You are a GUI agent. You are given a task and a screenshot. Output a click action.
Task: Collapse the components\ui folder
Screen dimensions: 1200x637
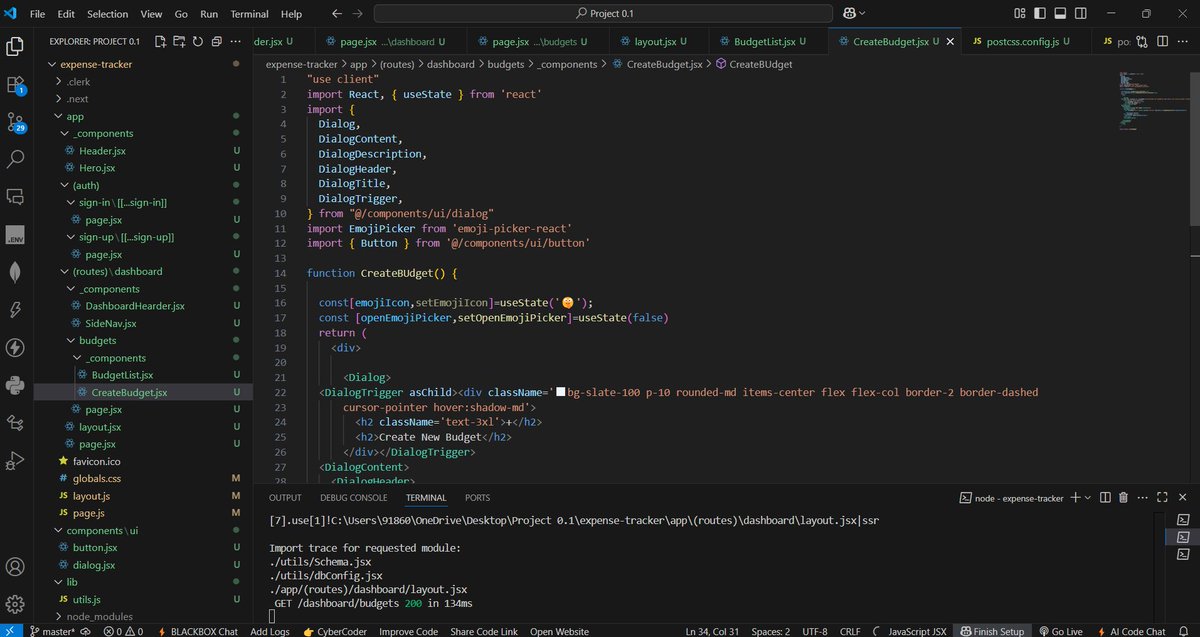[x=59, y=530]
